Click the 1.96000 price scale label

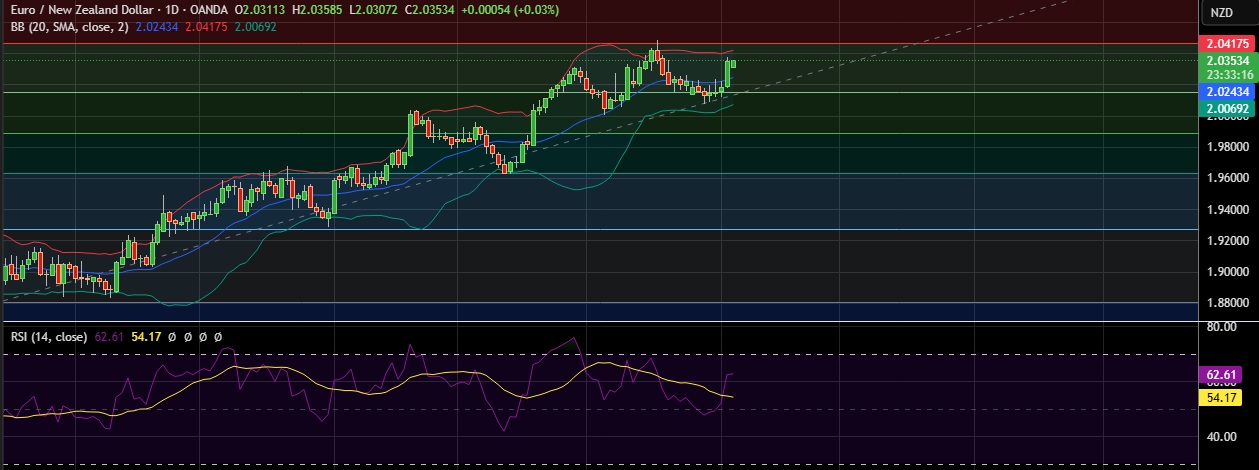pyautogui.click(x=1226, y=178)
